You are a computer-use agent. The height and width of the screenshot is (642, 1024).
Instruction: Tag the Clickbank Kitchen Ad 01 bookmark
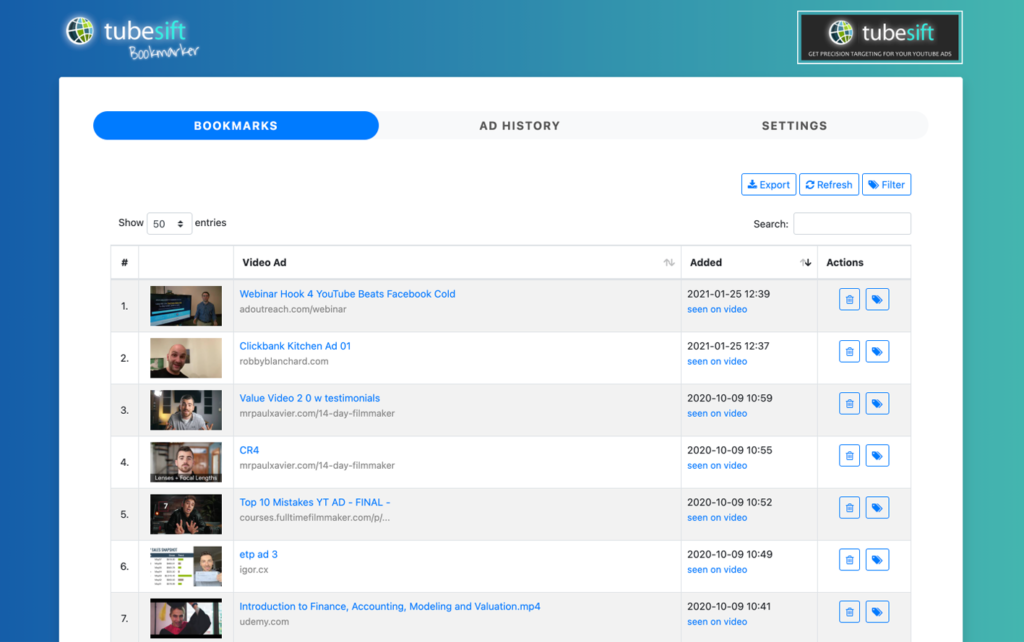point(877,352)
